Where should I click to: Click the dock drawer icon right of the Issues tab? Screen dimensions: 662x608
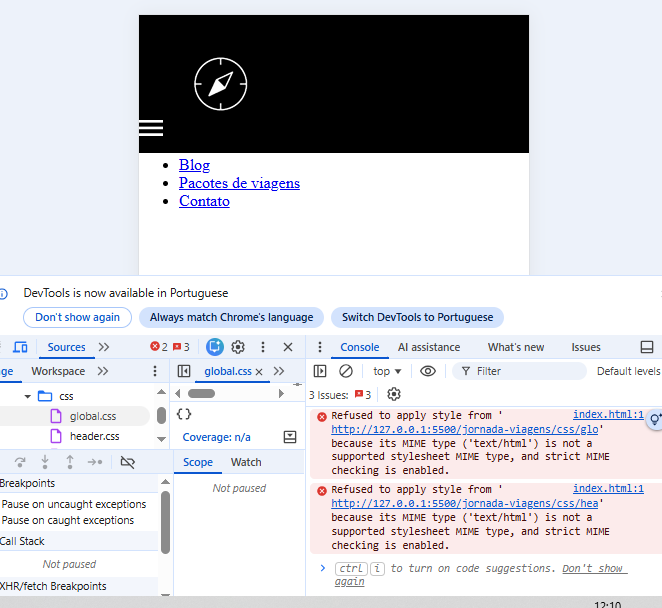(x=647, y=347)
